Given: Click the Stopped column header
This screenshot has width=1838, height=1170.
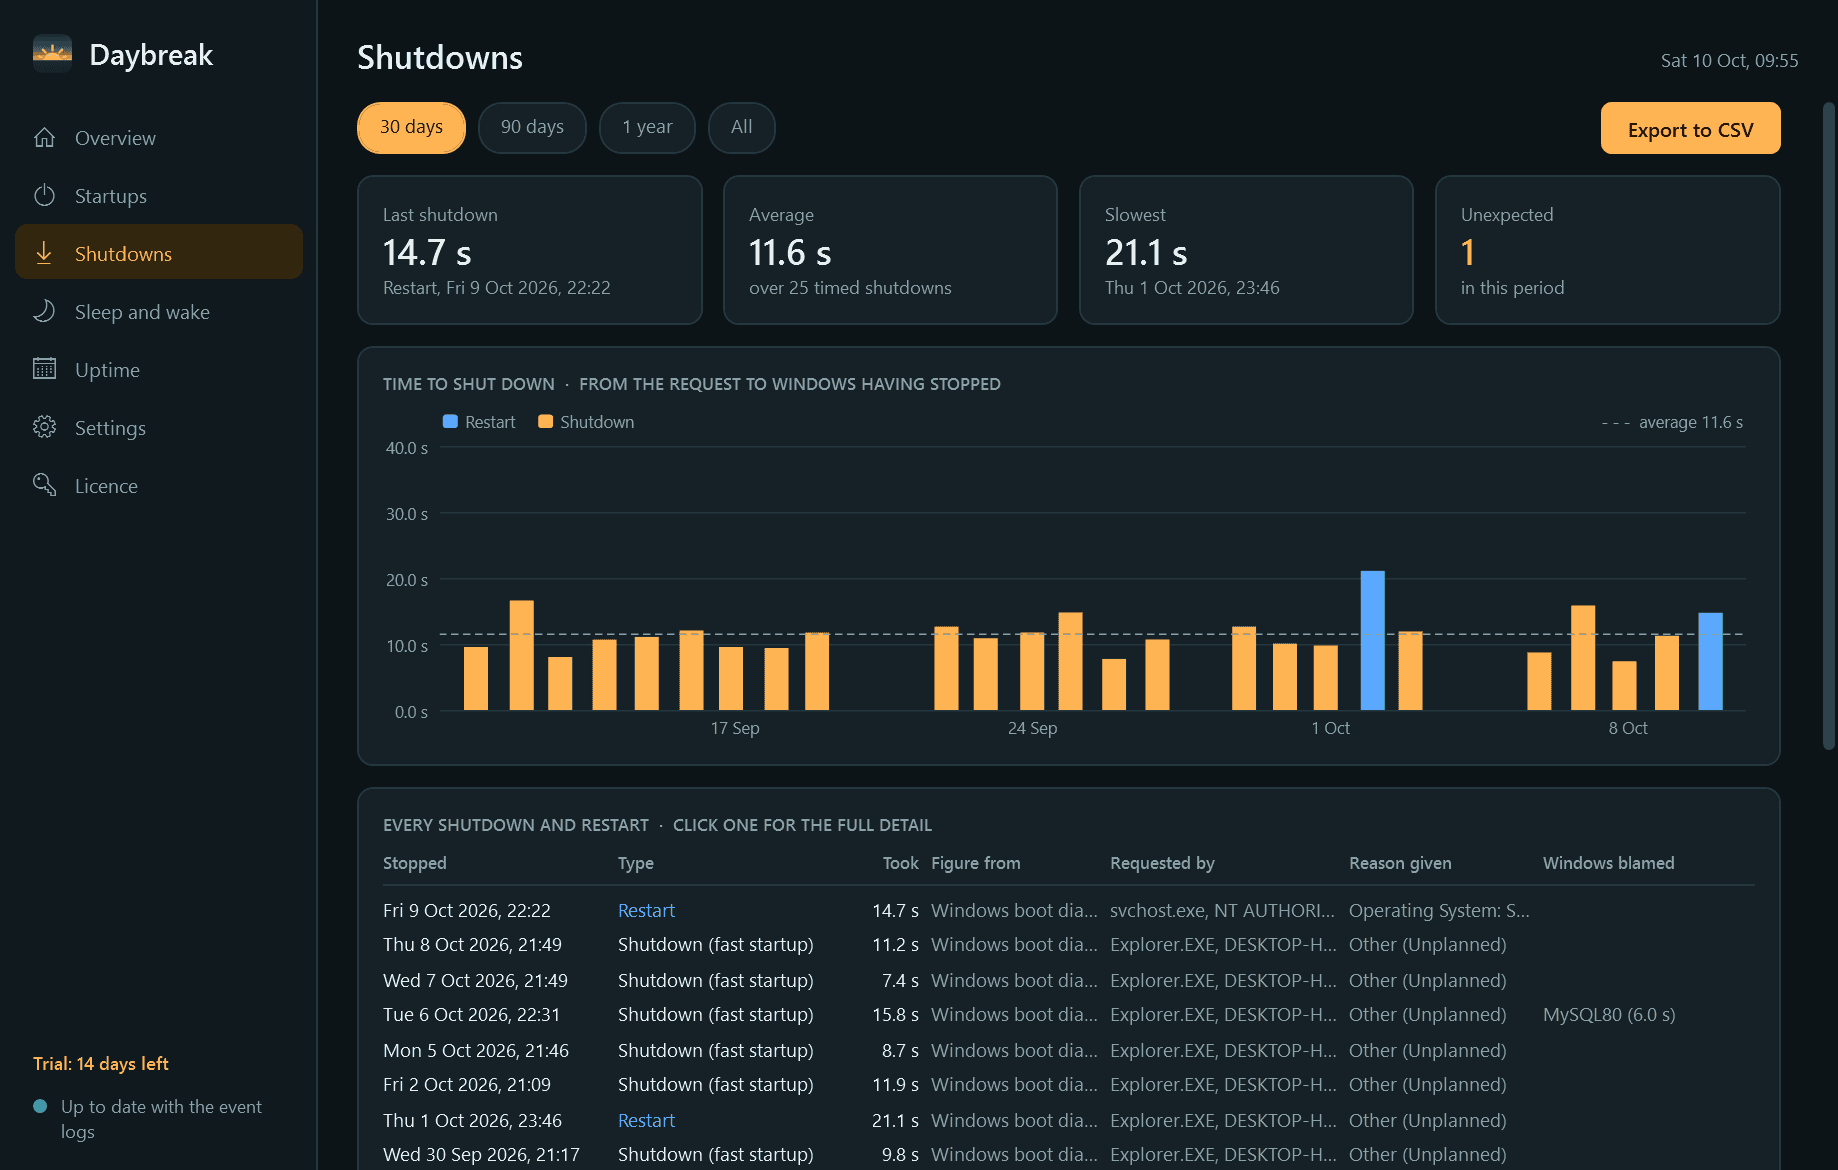Looking at the screenshot, I should [415, 863].
